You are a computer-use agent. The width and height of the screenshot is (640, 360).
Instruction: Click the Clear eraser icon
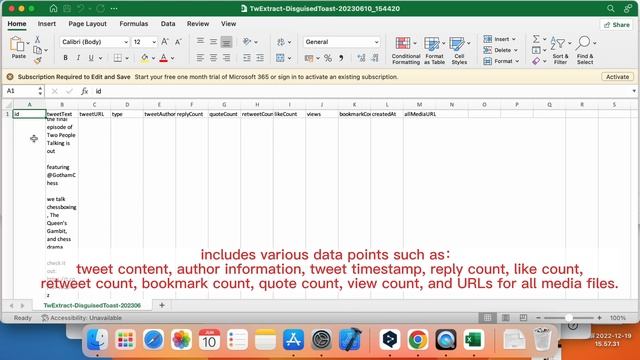pyautogui.click(x=536, y=61)
